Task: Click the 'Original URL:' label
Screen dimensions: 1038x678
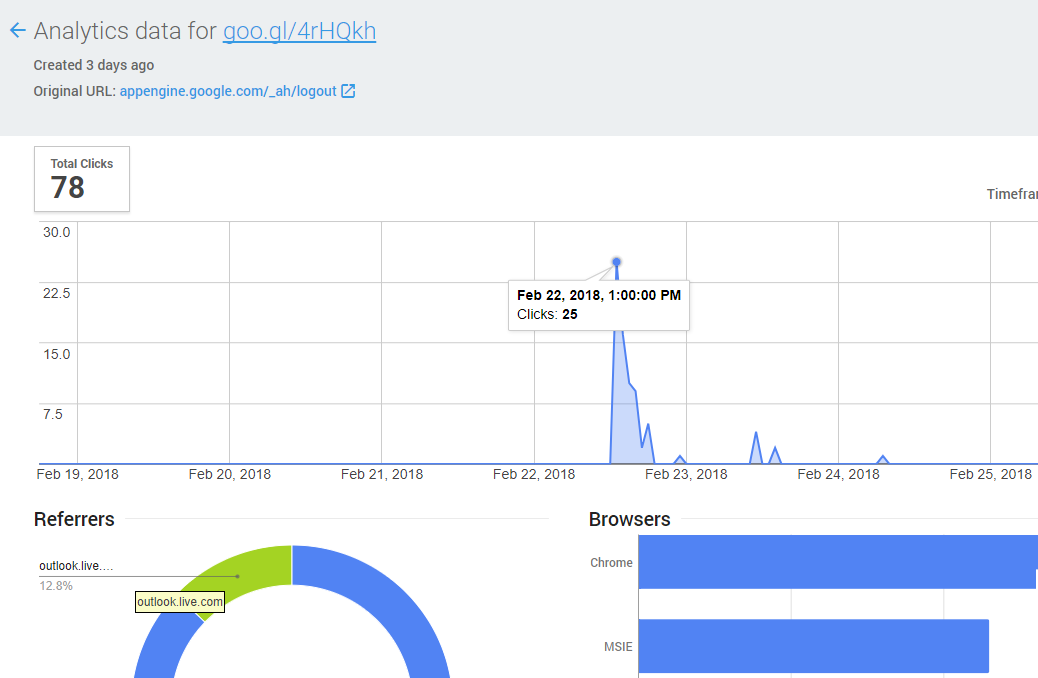Action: [75, 91]
